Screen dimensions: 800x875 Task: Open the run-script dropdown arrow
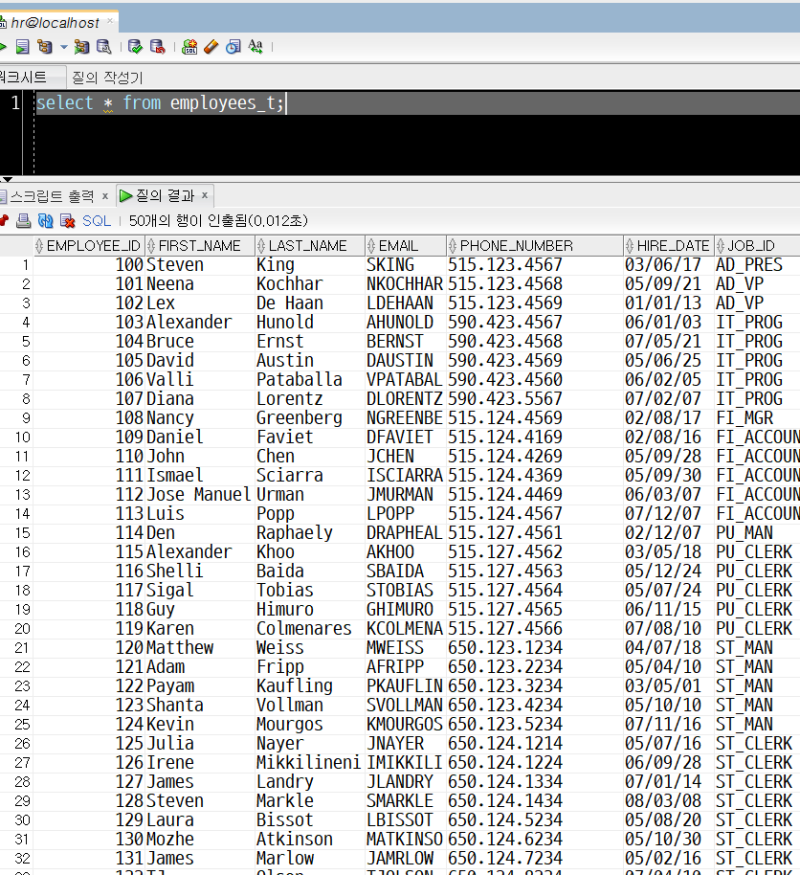click(63, 46)
